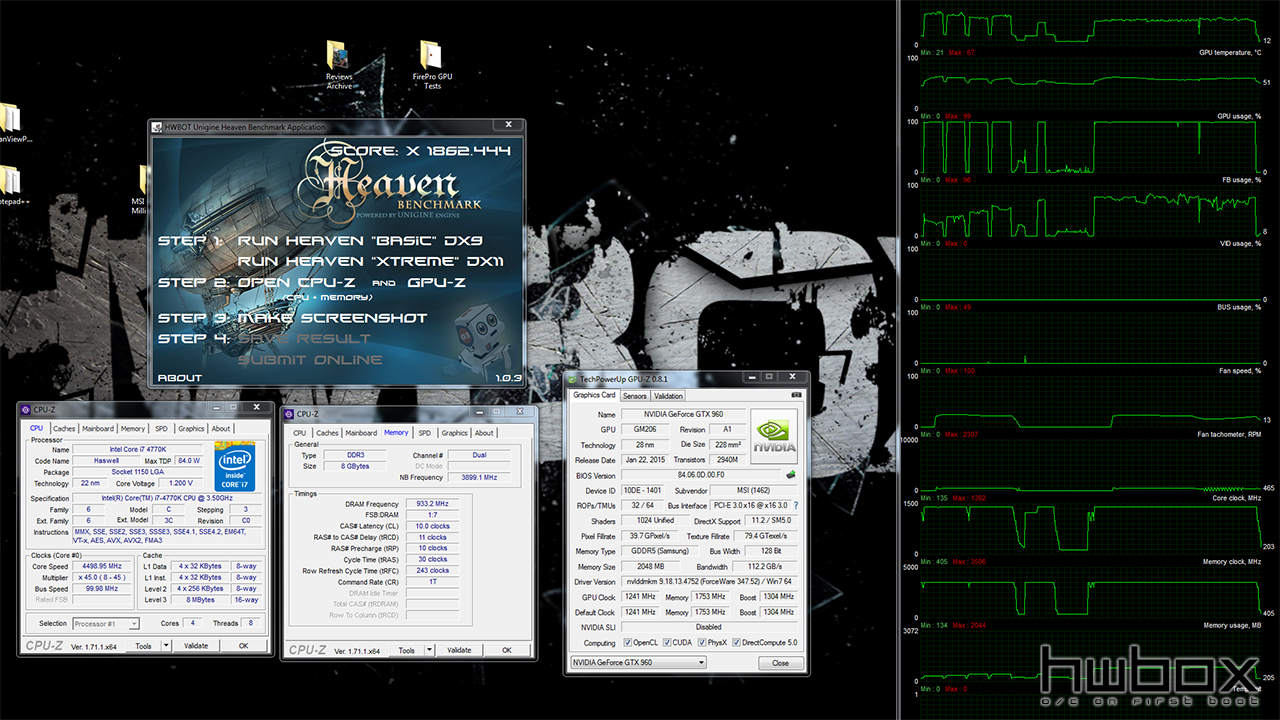Toggle the DirectCompute 5.0 checkbox

tap(737, 643)
